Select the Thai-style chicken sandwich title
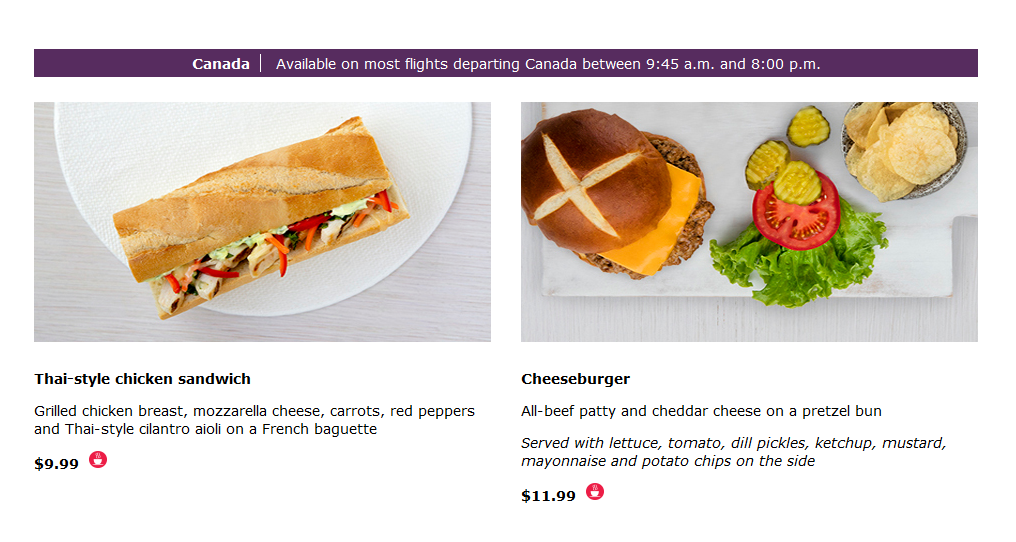The width and height of the screenshot is (1016, 542). [x=143, y=379]
